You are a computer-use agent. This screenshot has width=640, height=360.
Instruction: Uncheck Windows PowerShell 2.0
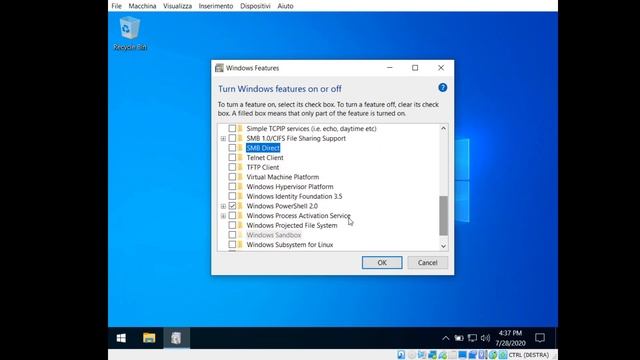(x=232, y=206)
